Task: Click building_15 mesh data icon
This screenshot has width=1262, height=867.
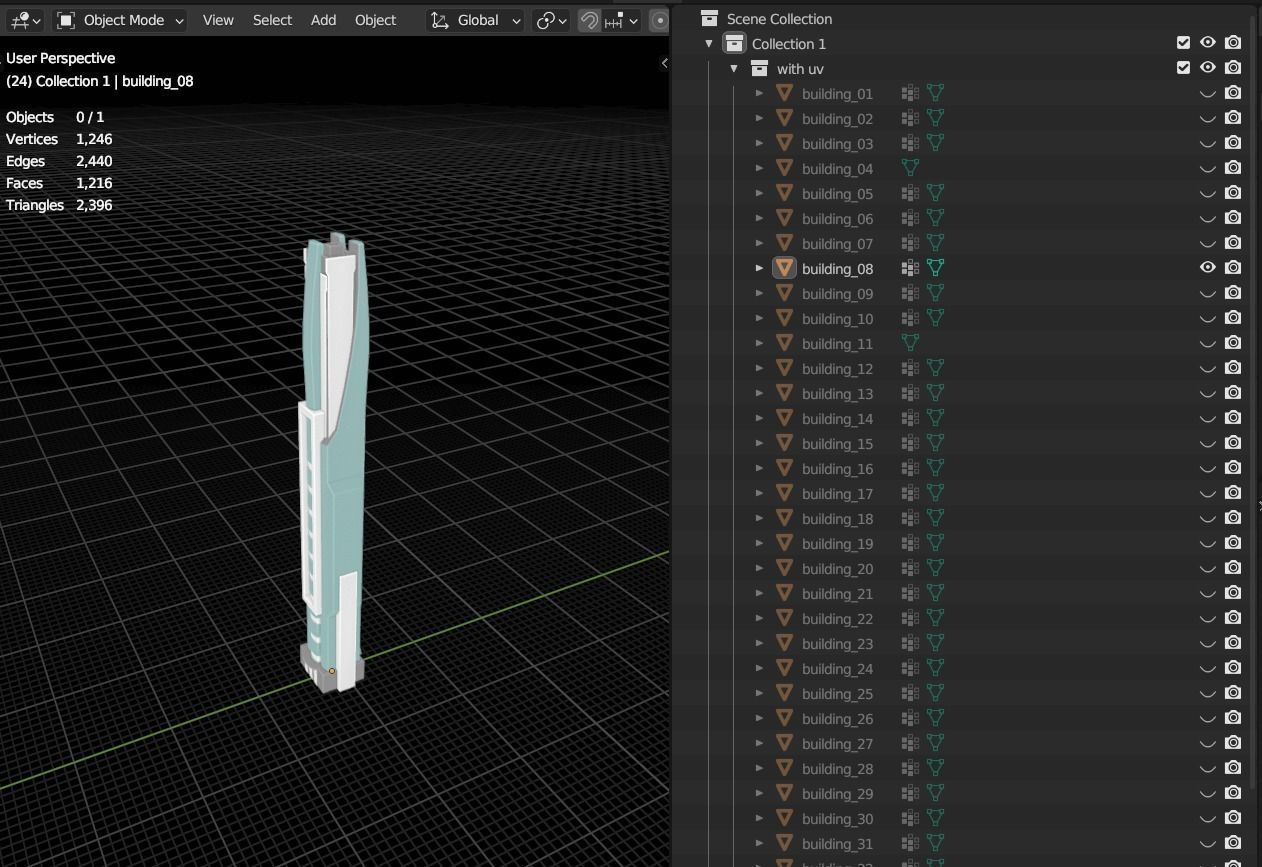Action: pos(936,443)
